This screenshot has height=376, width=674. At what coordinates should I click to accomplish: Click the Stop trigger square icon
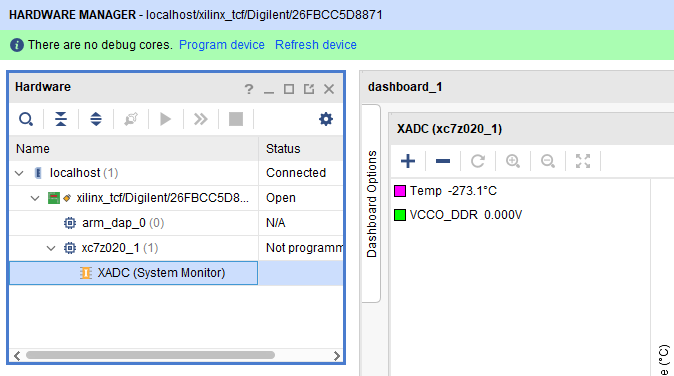click(x=236, y=119)
